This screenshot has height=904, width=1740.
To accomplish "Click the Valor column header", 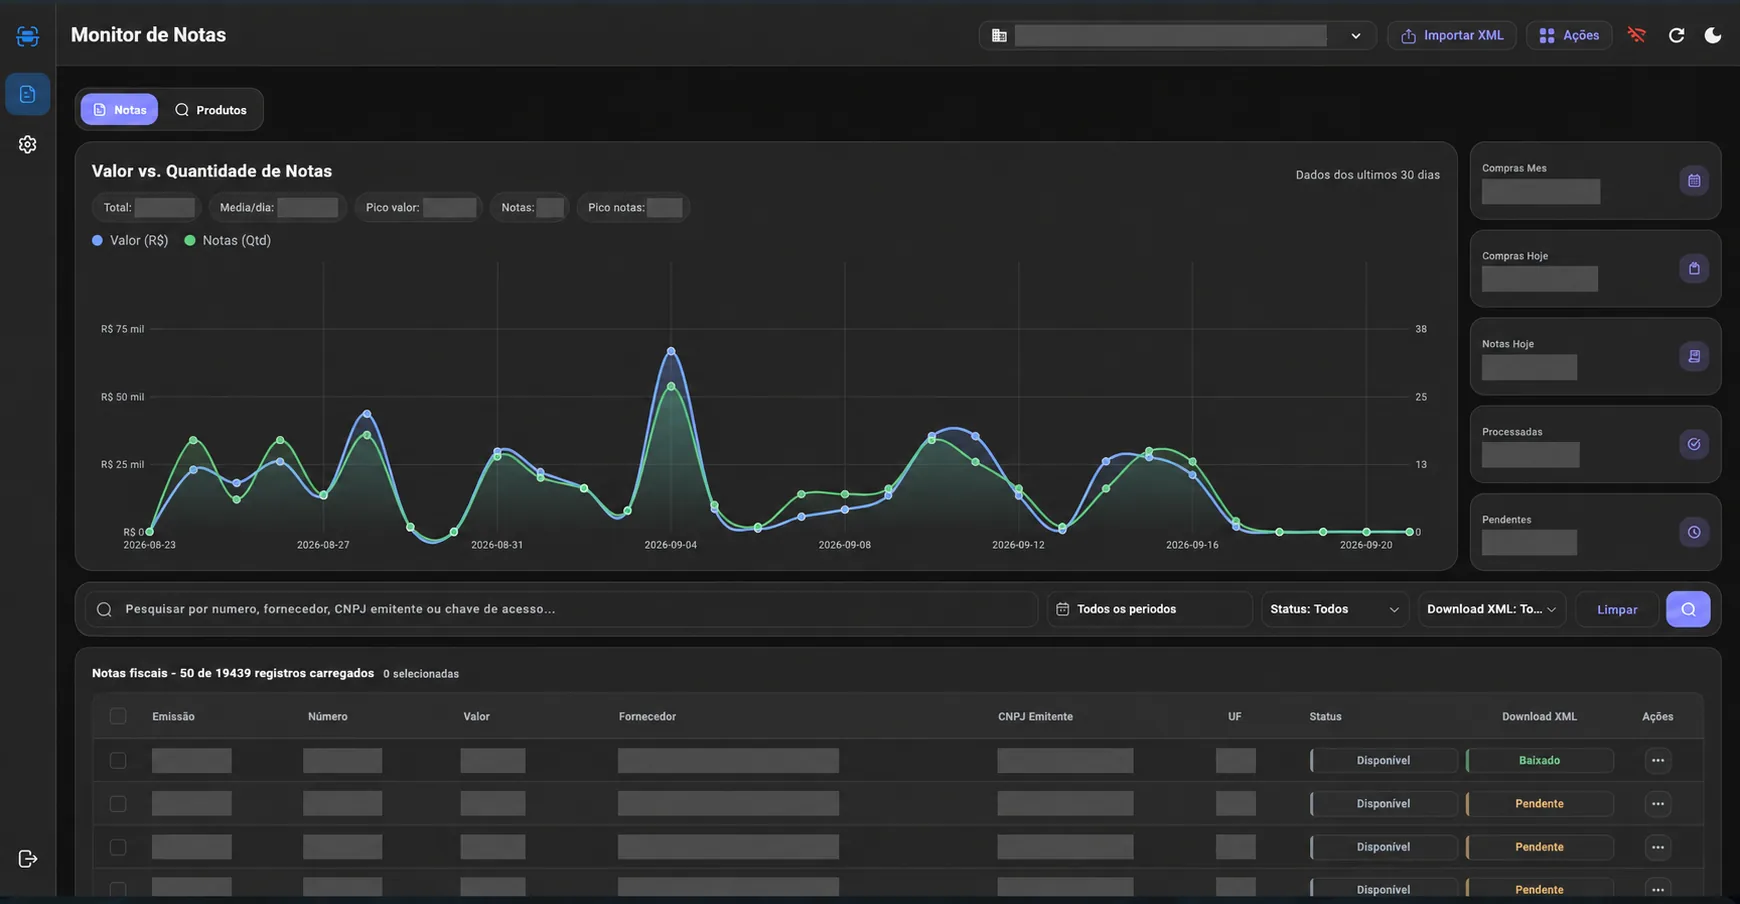I will coord(476,716).
